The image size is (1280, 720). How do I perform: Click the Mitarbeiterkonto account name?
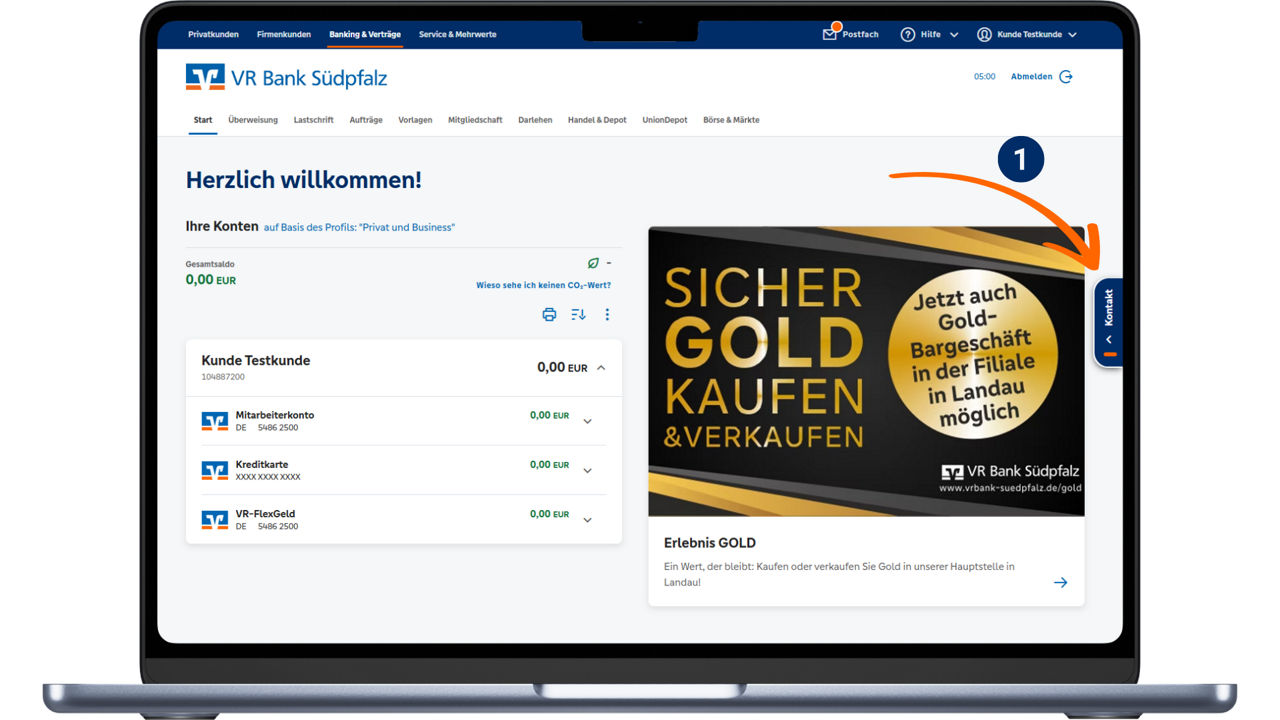pyautogui.click(x=275, y=415)
